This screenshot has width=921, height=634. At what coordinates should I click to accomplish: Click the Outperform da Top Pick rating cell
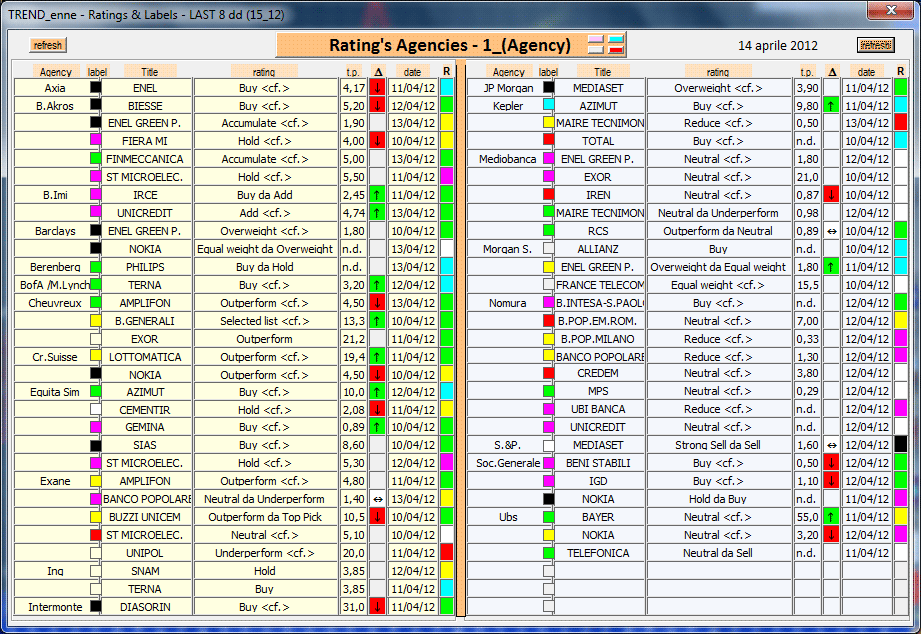pos(265,517)
